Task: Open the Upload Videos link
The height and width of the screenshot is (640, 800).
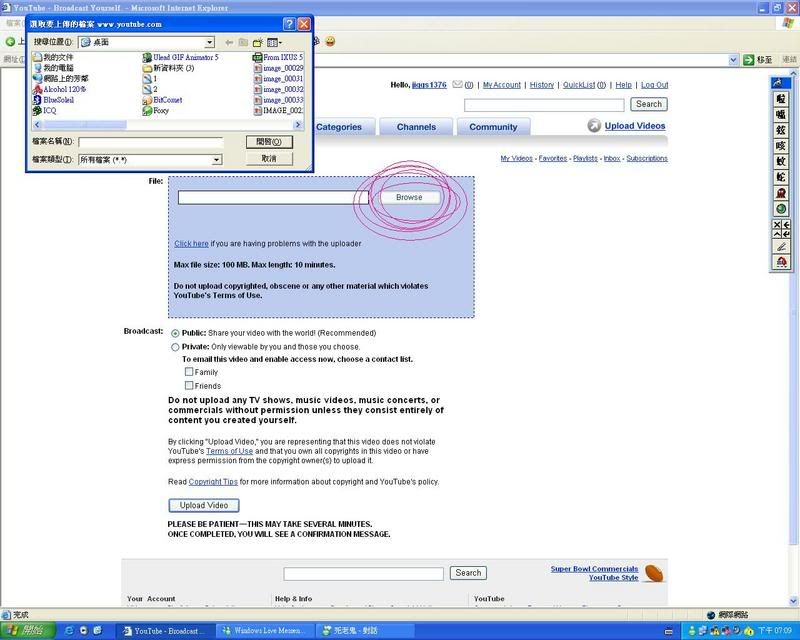Action: tap(635, 126)
